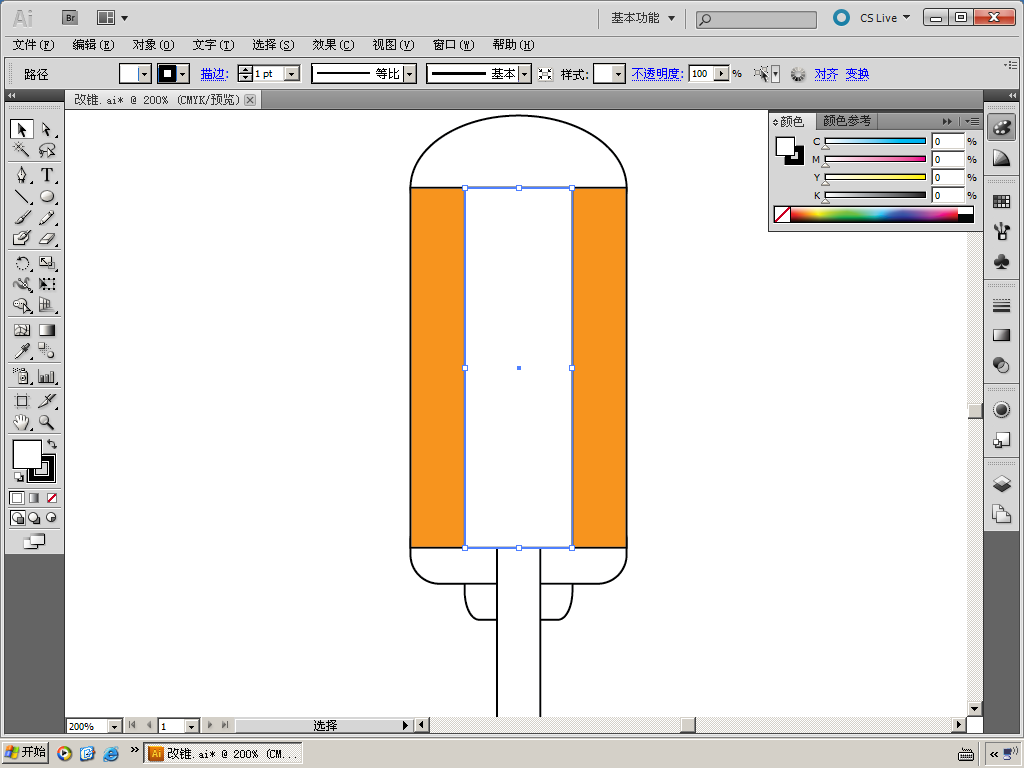The width and height of the screenshot is (1024, 768).
Task: Select the Gradient tool
Action: point(46,330)
